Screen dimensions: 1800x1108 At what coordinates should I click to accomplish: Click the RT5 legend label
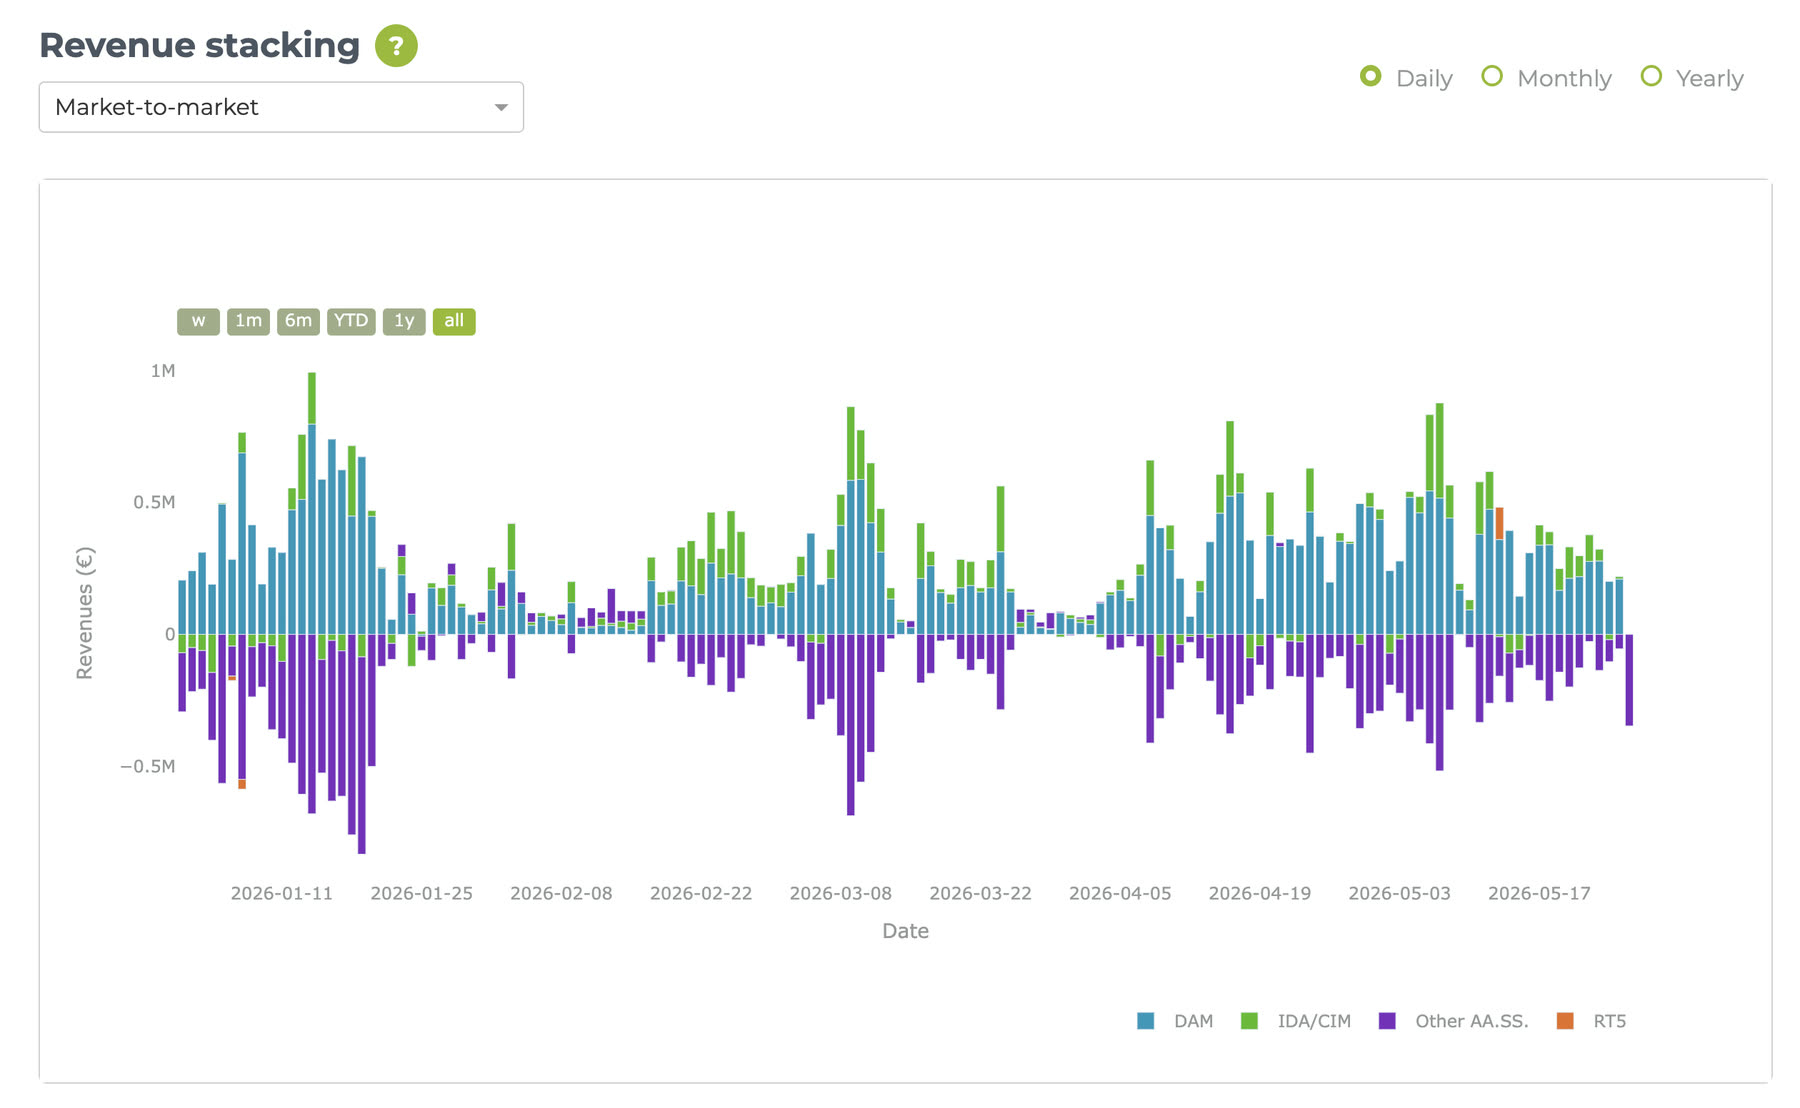pos(1610,1021)
